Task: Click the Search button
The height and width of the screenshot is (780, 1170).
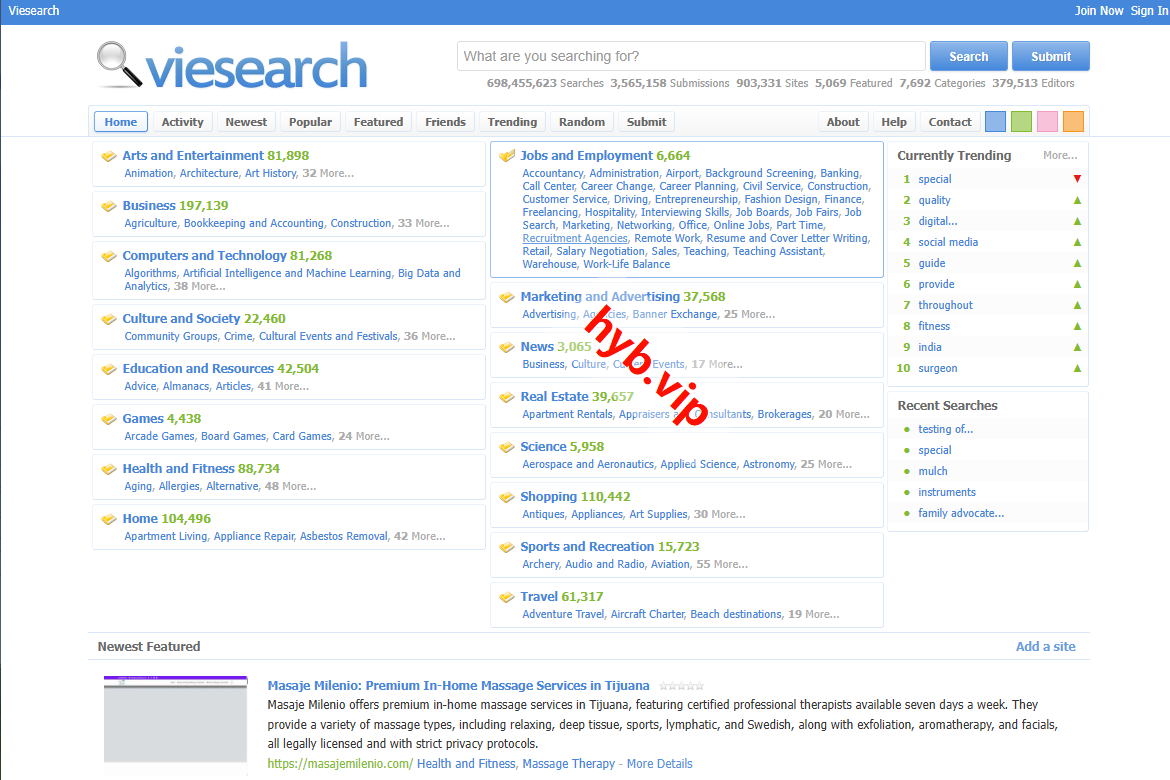Action: [967, 56]
